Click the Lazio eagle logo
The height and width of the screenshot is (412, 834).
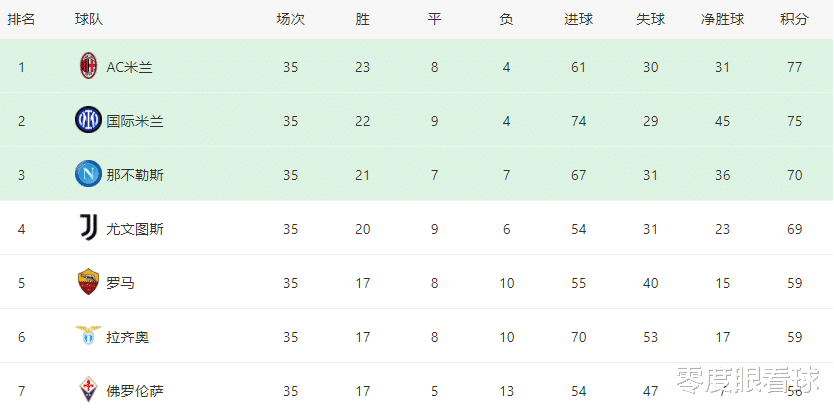[x=88, y=336]
